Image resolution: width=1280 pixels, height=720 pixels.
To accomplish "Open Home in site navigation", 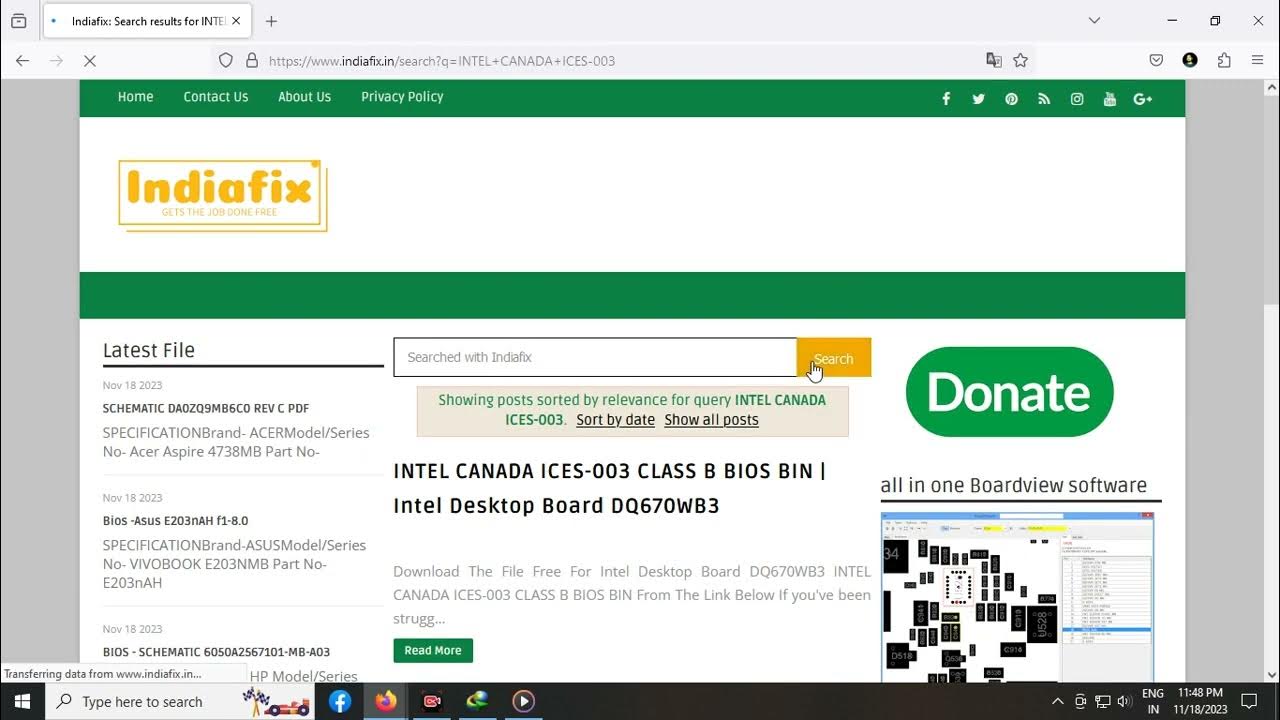I will tap(135, 97).
